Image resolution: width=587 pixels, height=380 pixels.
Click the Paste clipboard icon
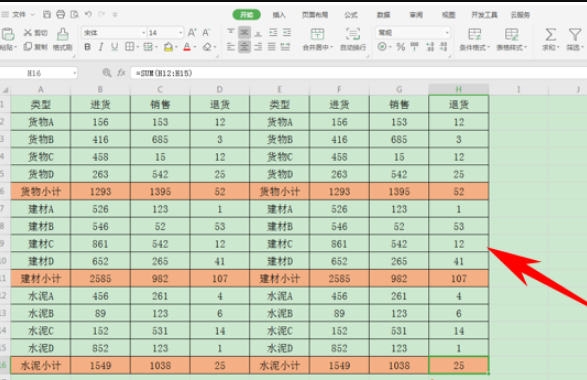pyautogui.click(x=8, y=34)
